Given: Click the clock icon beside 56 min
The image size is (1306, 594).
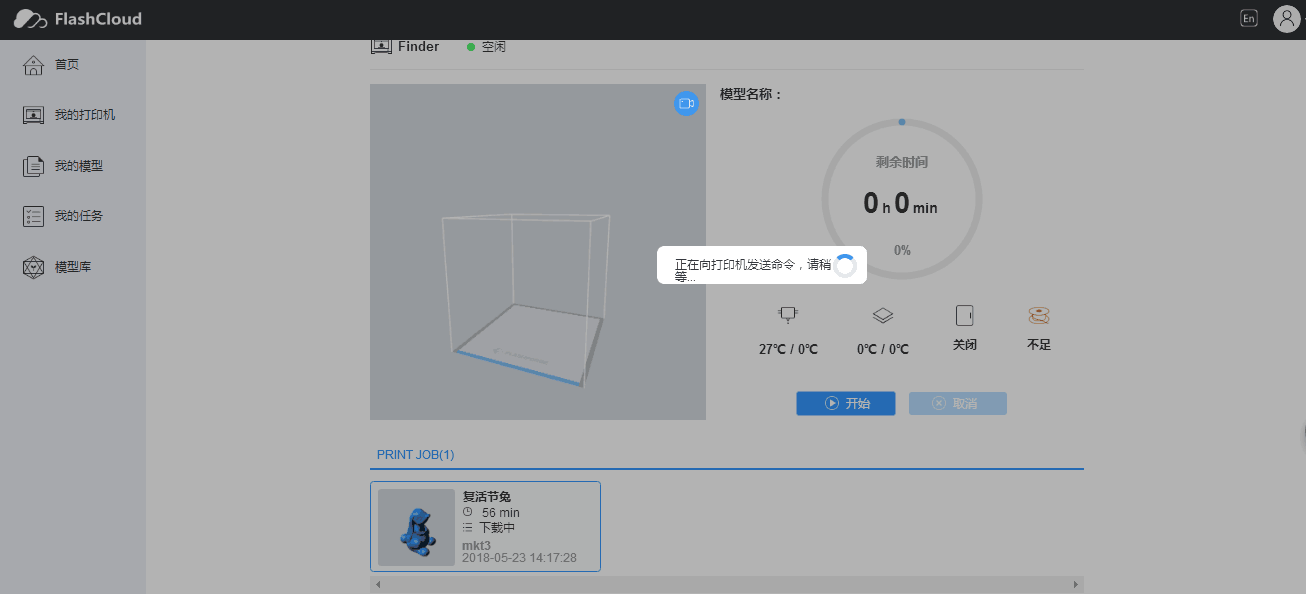Looking at the screenshot, I should tap(467, 512).
